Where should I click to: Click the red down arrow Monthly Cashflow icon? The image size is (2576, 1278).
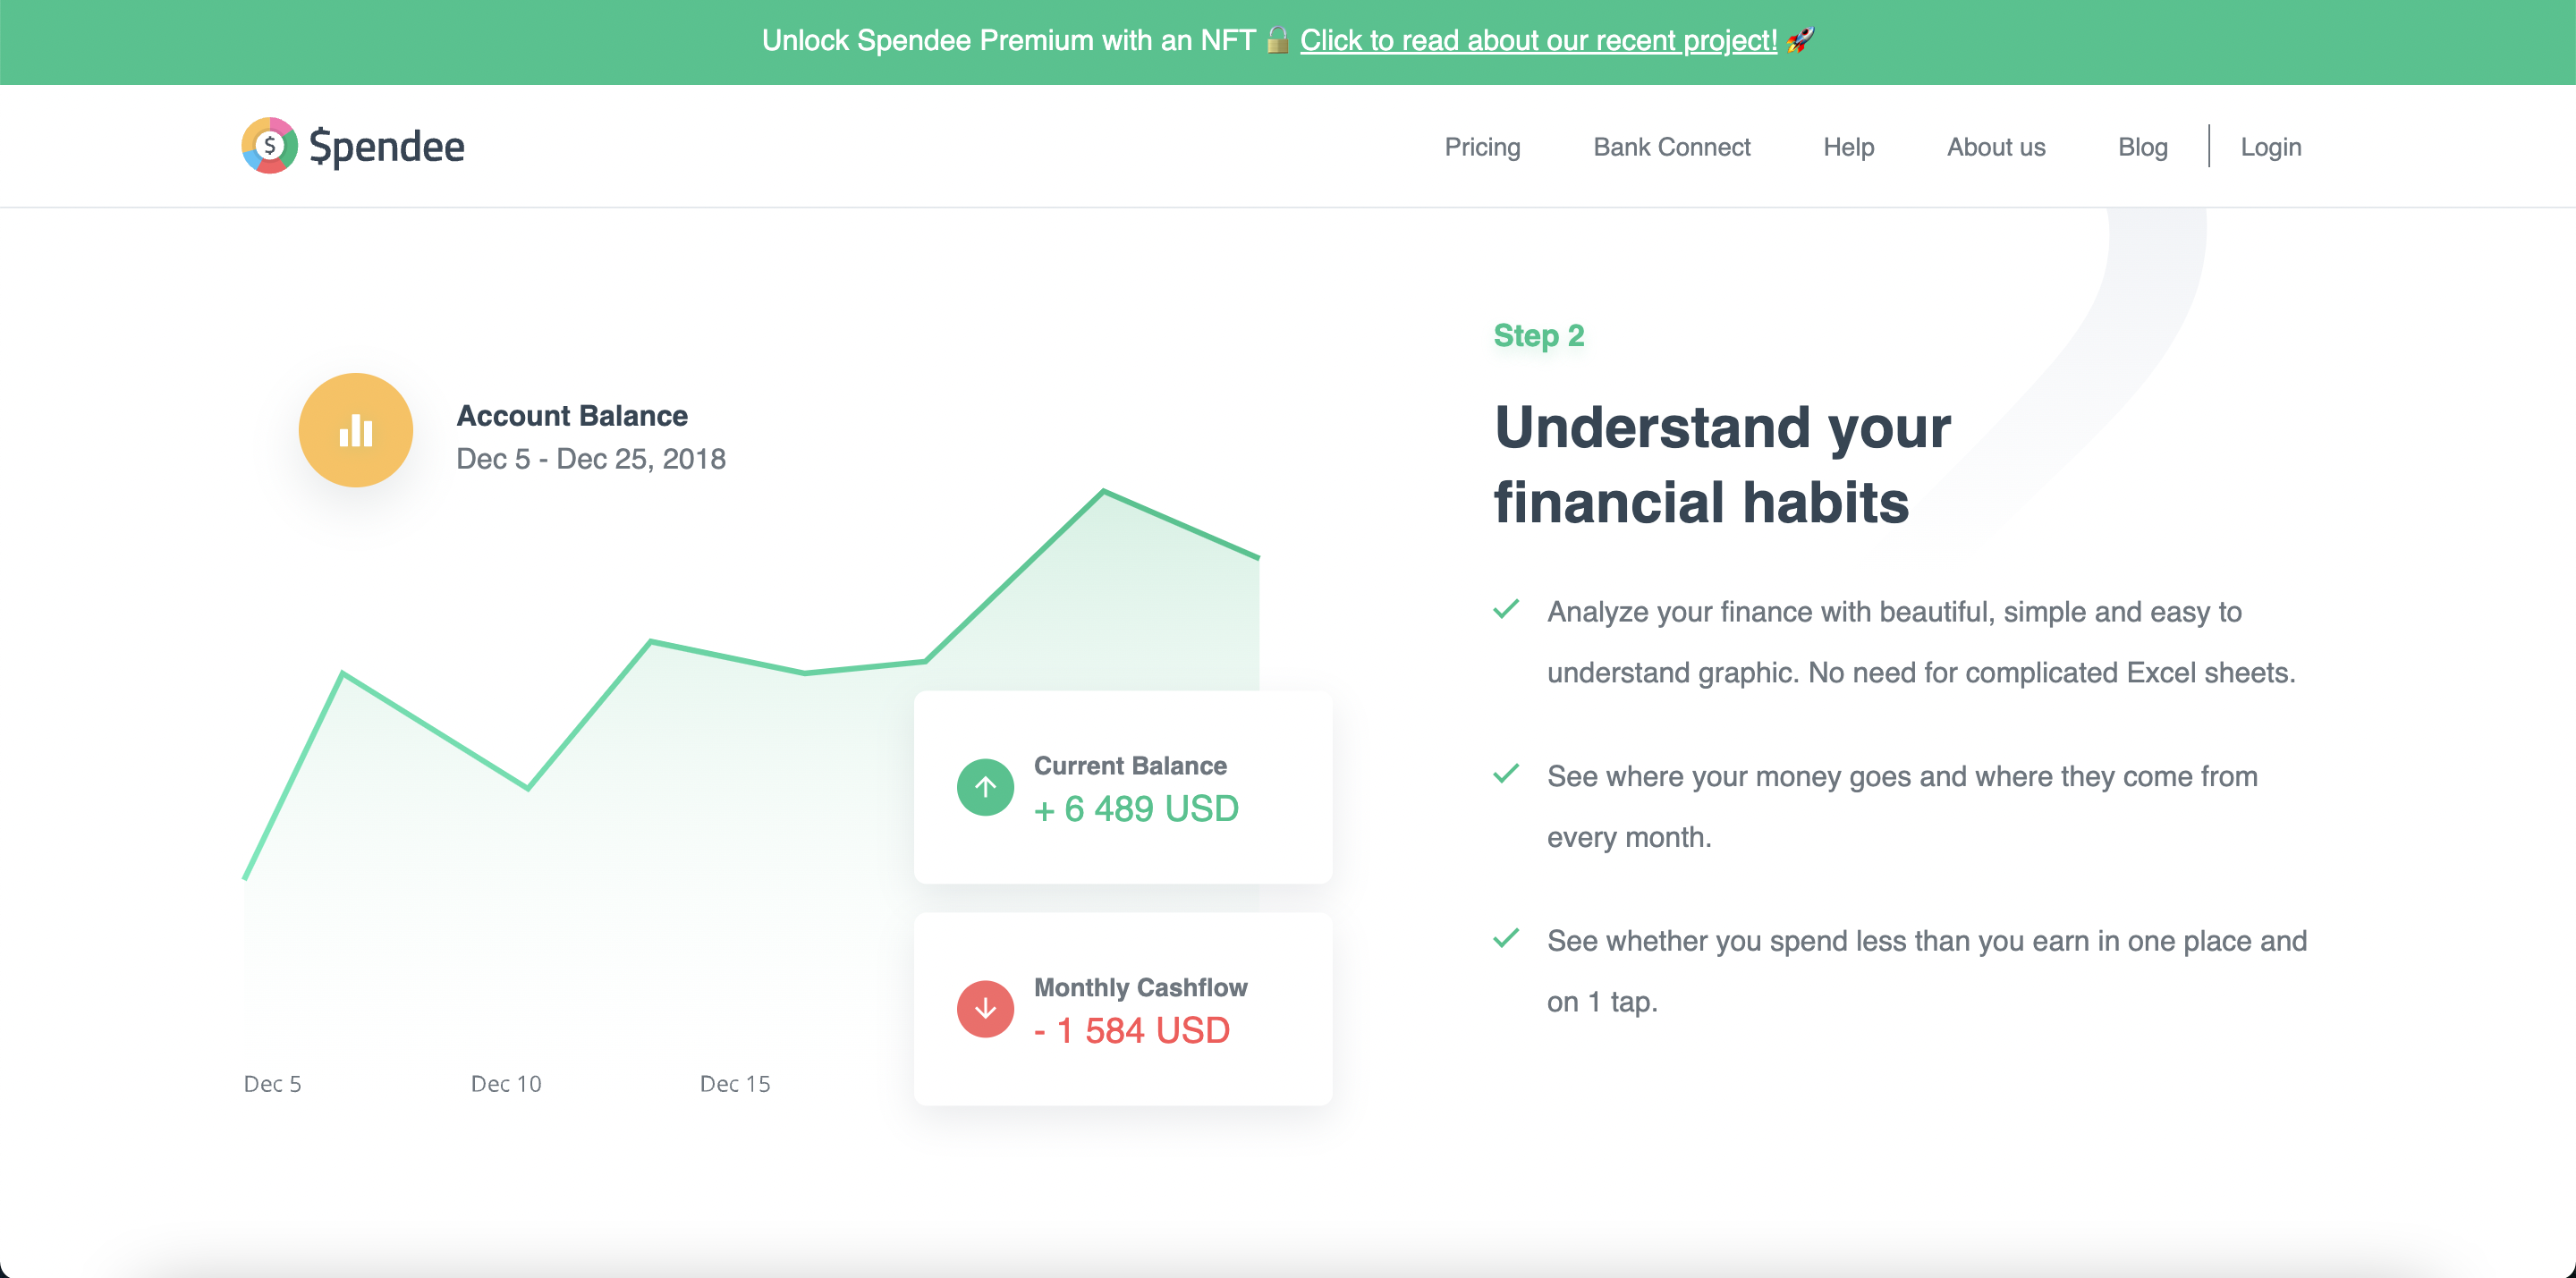[x=985, y=1009]
